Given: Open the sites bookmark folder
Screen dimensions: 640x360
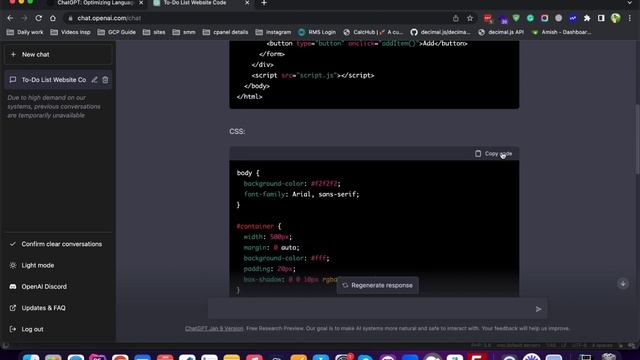Looking at the screenshot, I should coord(154,32).
